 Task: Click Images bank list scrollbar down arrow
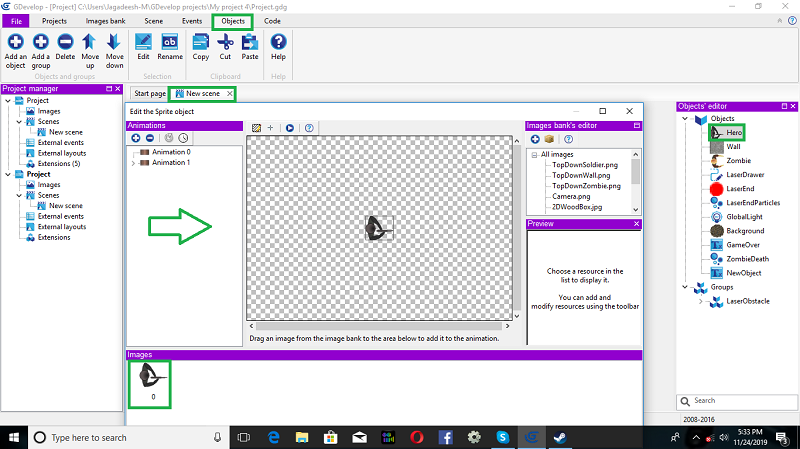[x=635, y=210]
